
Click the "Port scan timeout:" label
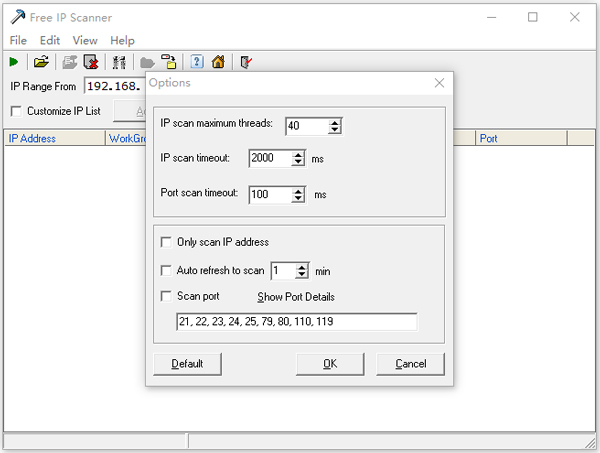pos(199,192)
